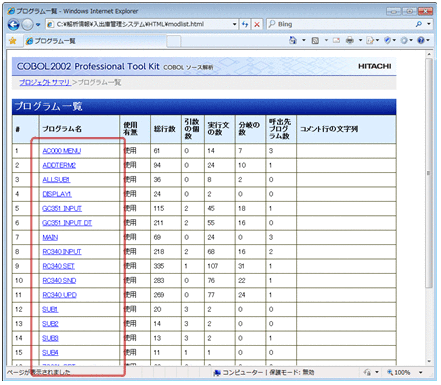441x385 pixels.
Task: Open the ADDTERM2 program link
Action: [59, 165]
